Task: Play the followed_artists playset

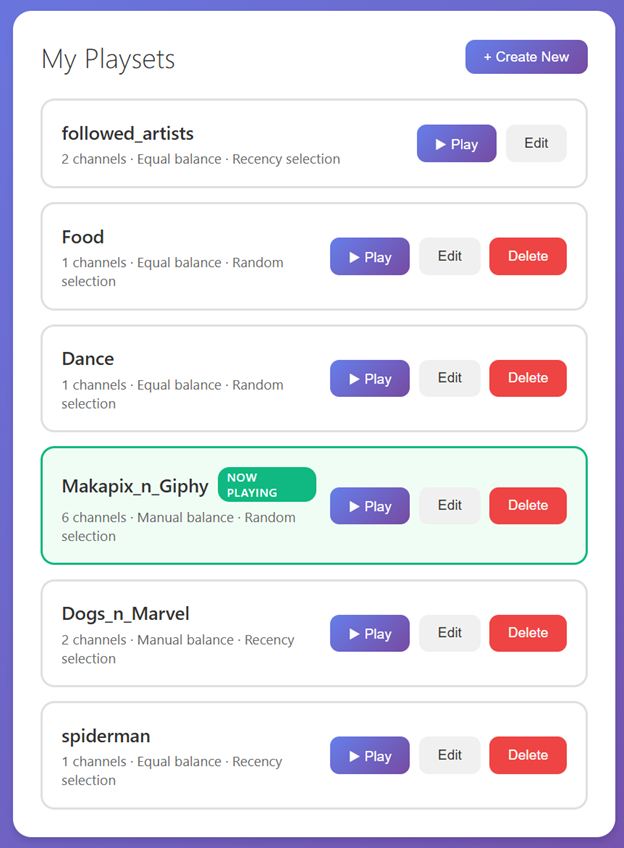Action: coord(456,144)
